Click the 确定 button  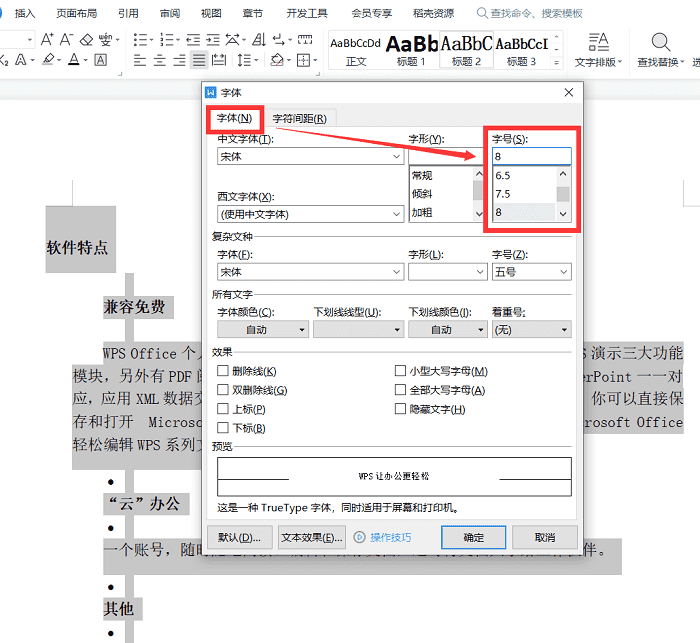point(473,537)
